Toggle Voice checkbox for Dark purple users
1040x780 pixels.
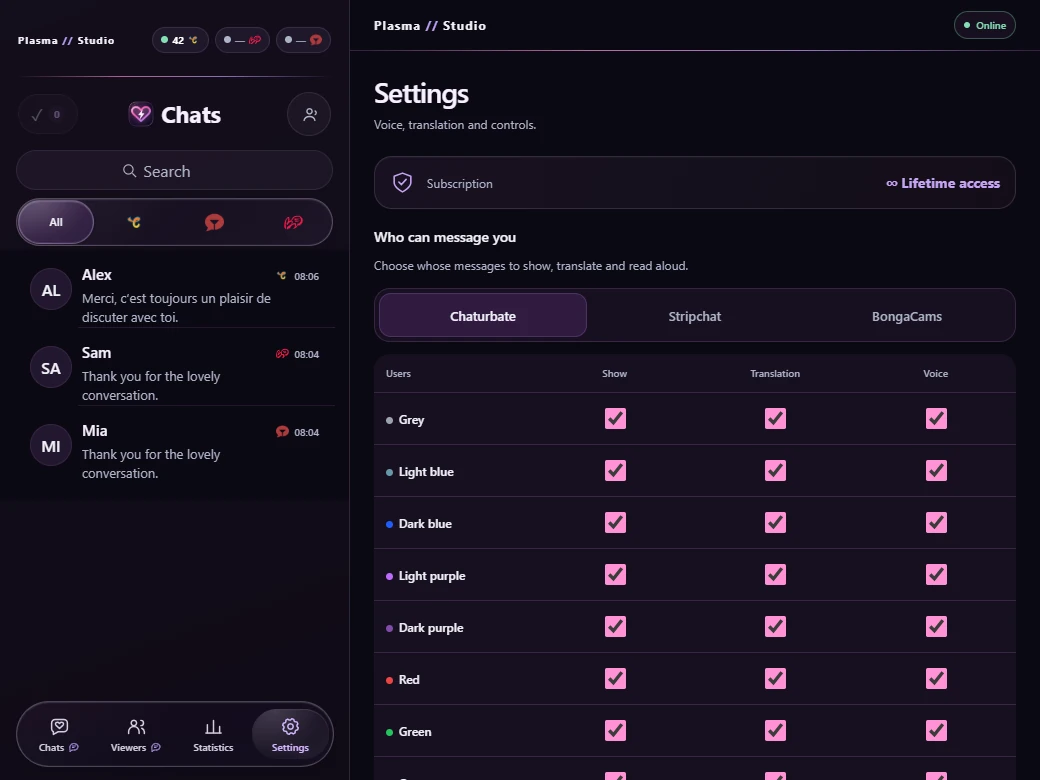936,626
